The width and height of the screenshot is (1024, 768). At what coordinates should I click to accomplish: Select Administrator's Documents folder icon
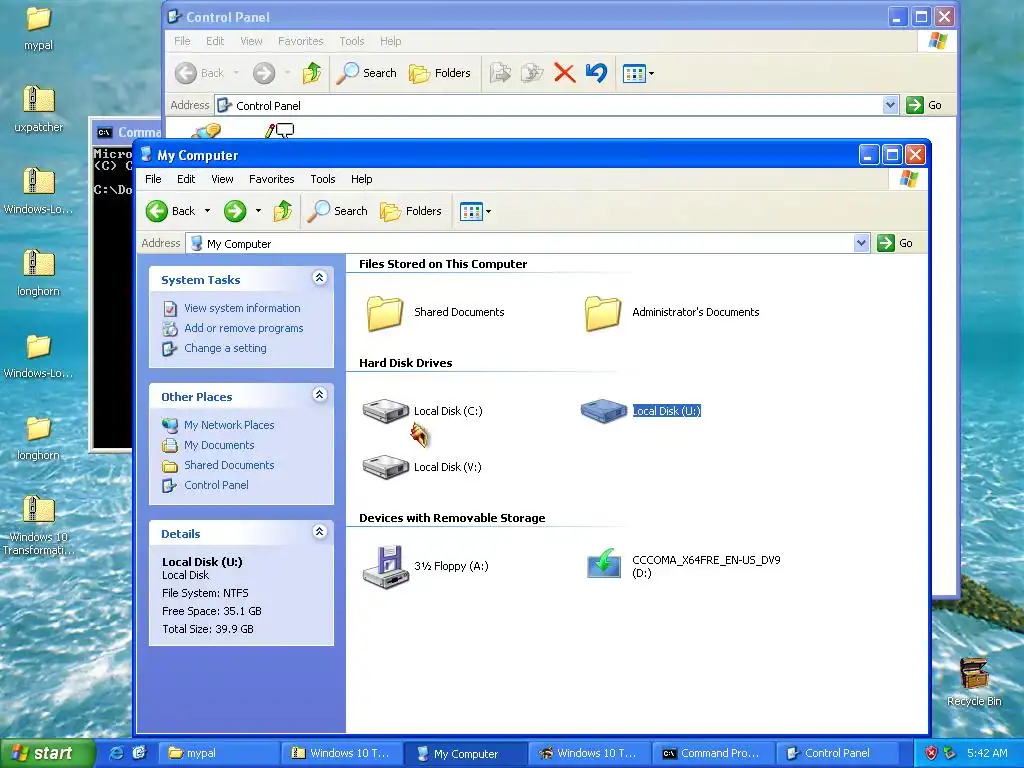[x=603, y=313]
